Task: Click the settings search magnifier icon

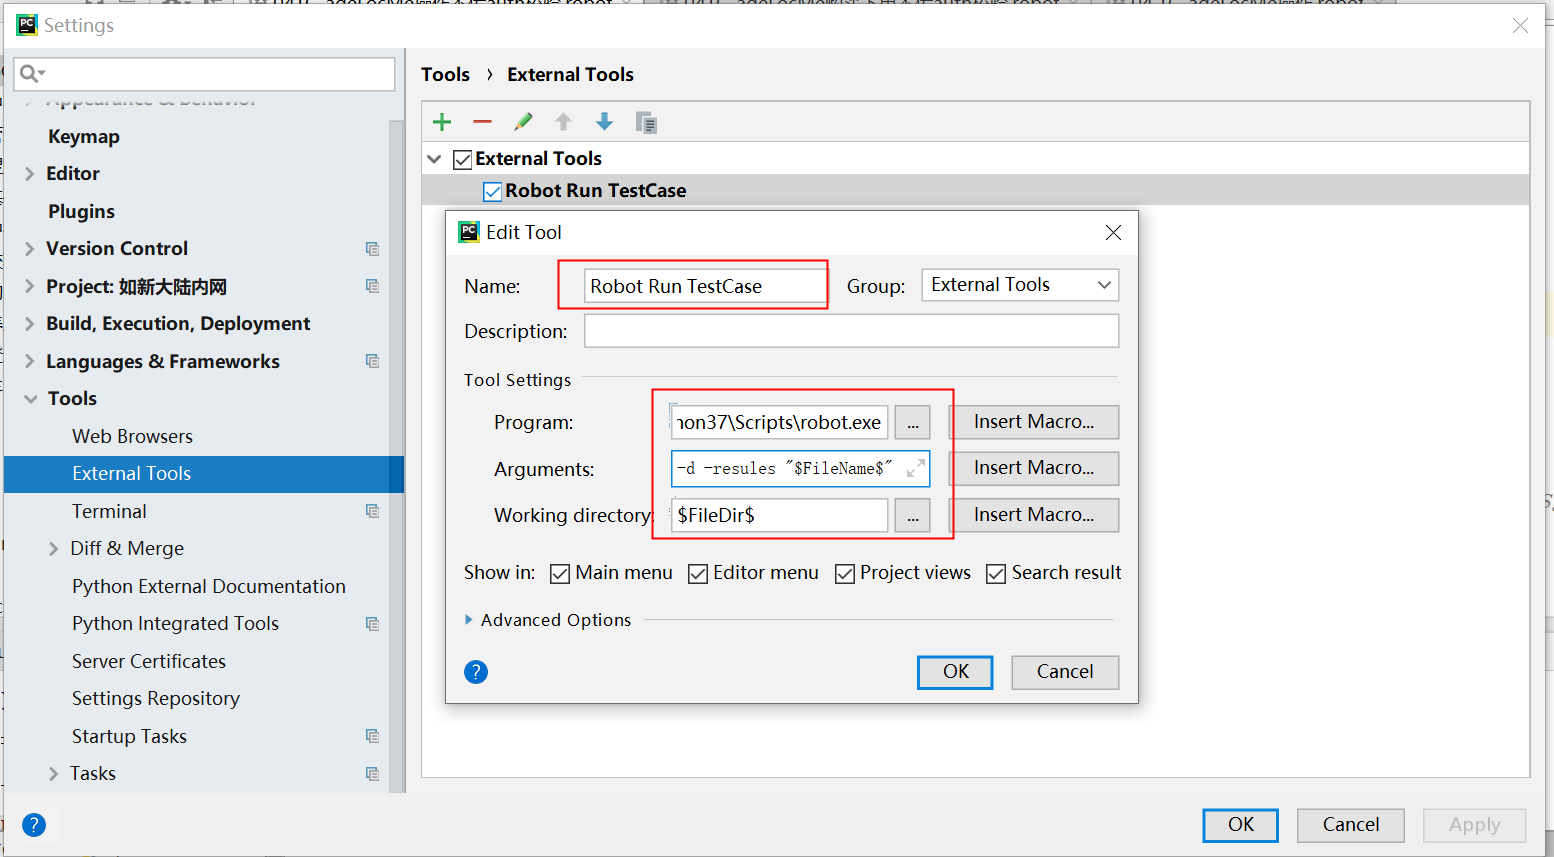Action: (x=32, y=73)
